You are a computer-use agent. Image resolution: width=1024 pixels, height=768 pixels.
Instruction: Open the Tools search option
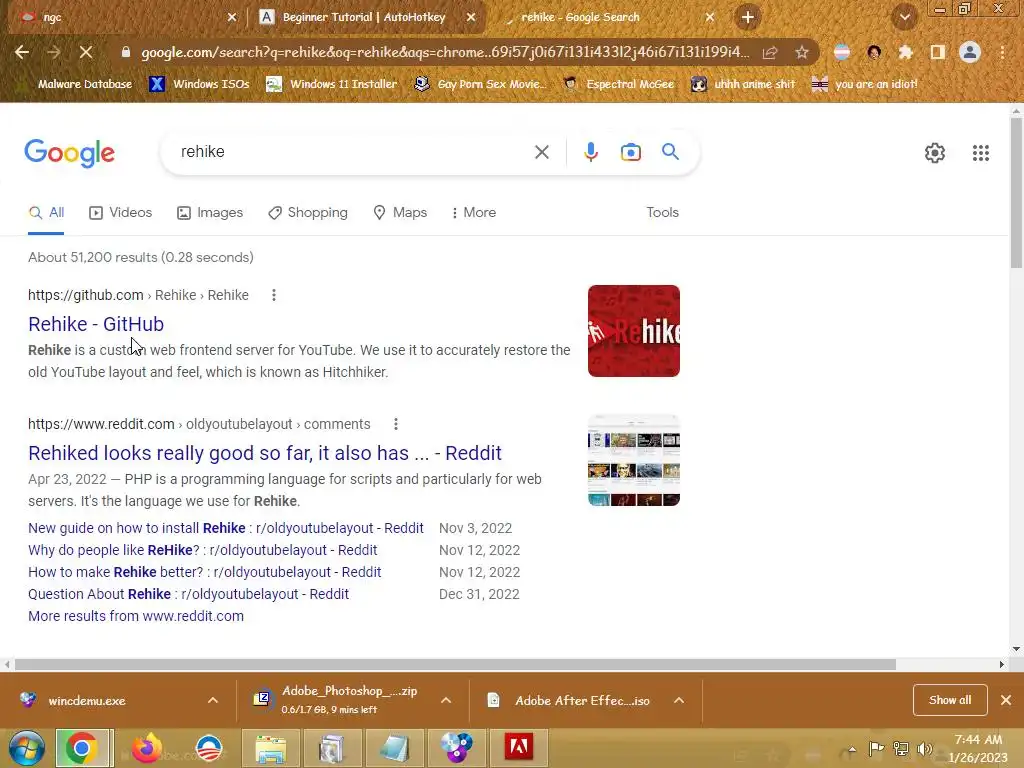[662, 212]
